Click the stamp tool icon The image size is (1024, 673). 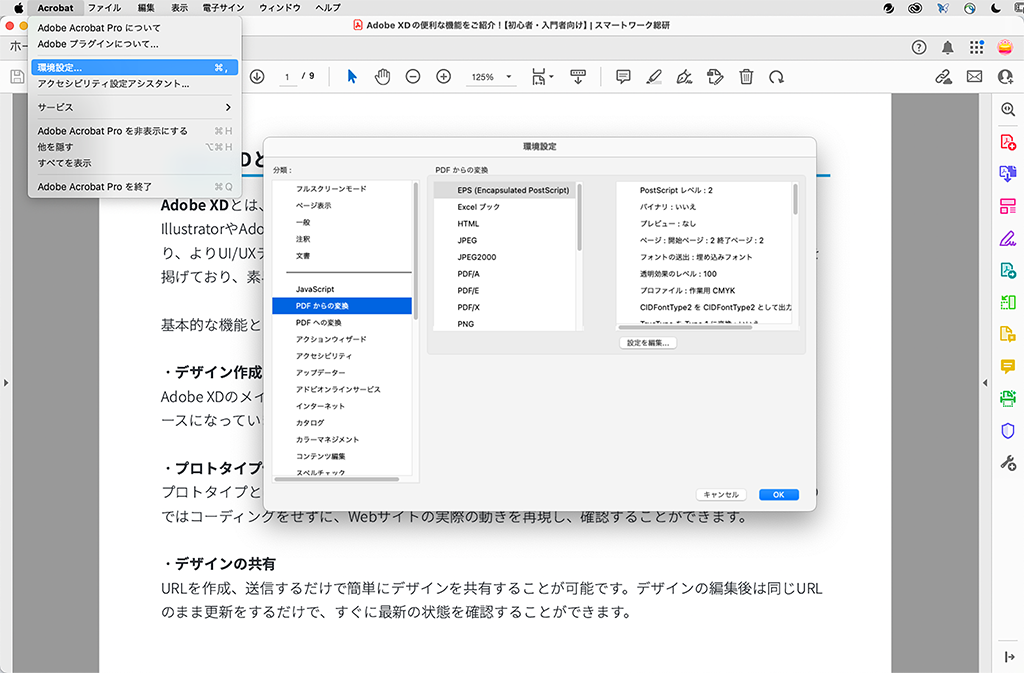click(715, 77)
